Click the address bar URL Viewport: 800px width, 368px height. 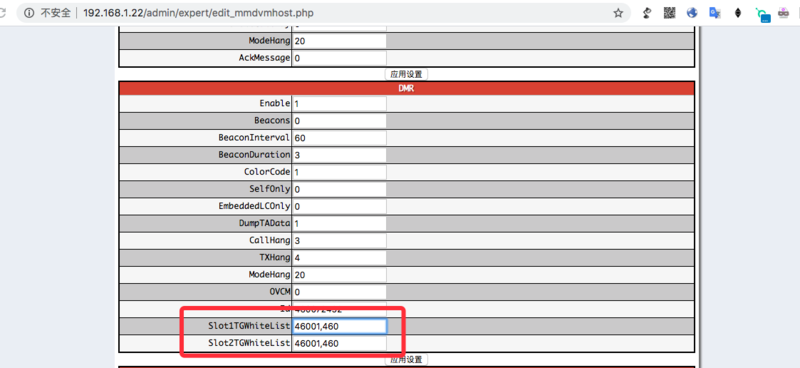[198, 13]
